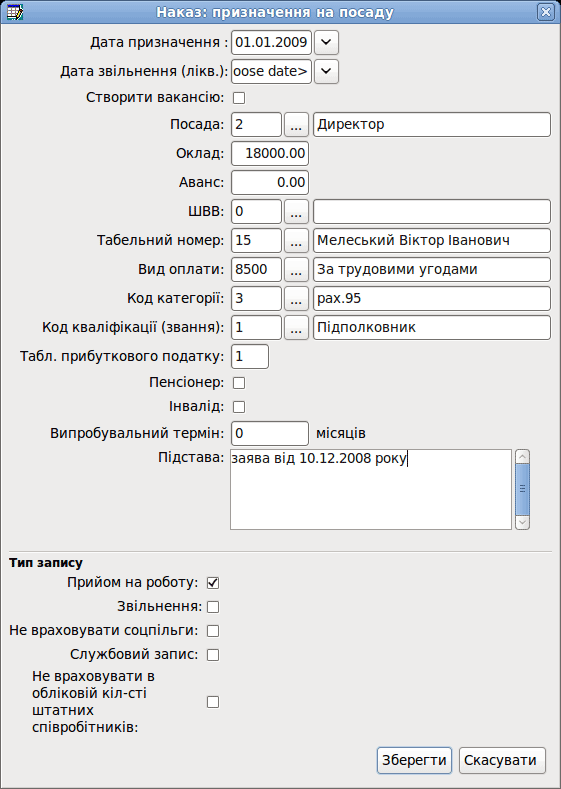This screenshot has height=789, width=561.
Task: Open the lookup browser for Посада
Action: 296,125
